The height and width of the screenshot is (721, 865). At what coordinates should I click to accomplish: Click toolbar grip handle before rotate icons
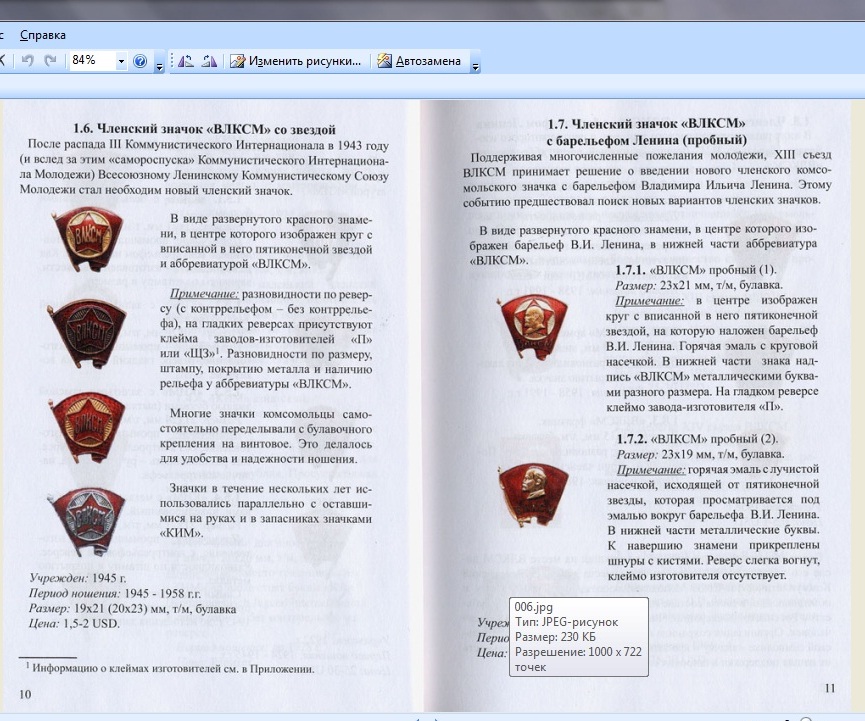(x=171, y=61)
